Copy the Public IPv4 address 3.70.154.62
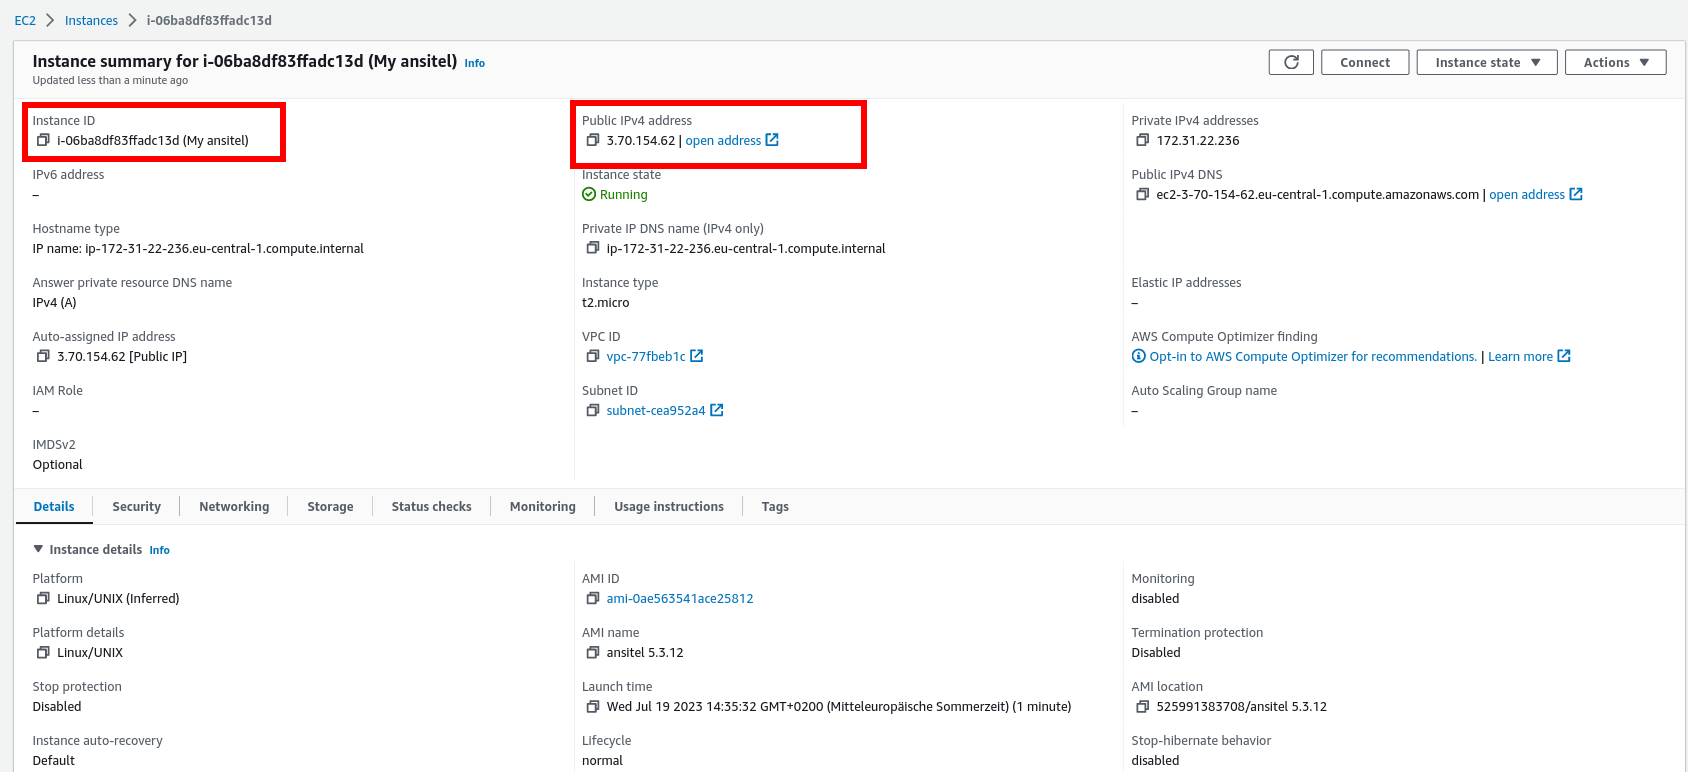The width and height of the screenshot is (1688, 772). [593, 141]
